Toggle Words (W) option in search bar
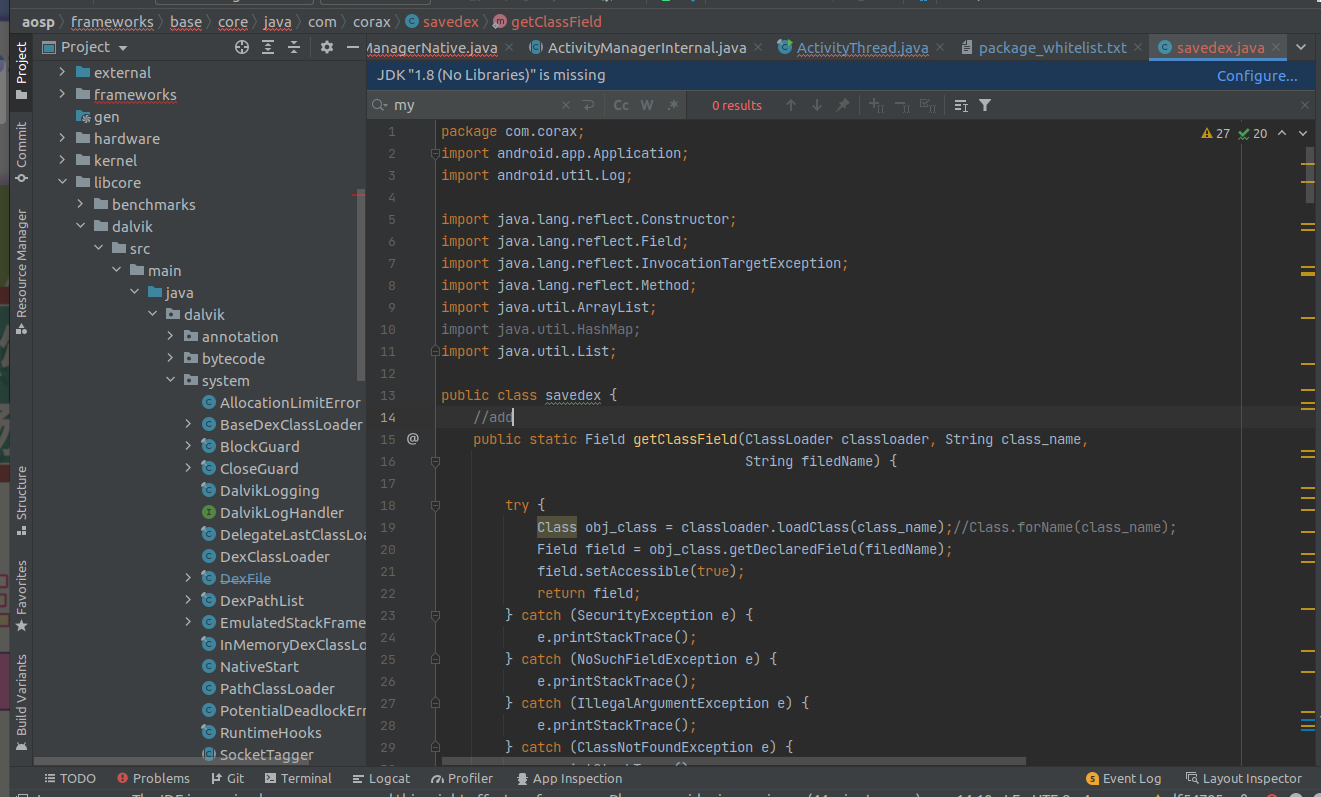This screenshot has width=1321, height=797. coord(647,105)
